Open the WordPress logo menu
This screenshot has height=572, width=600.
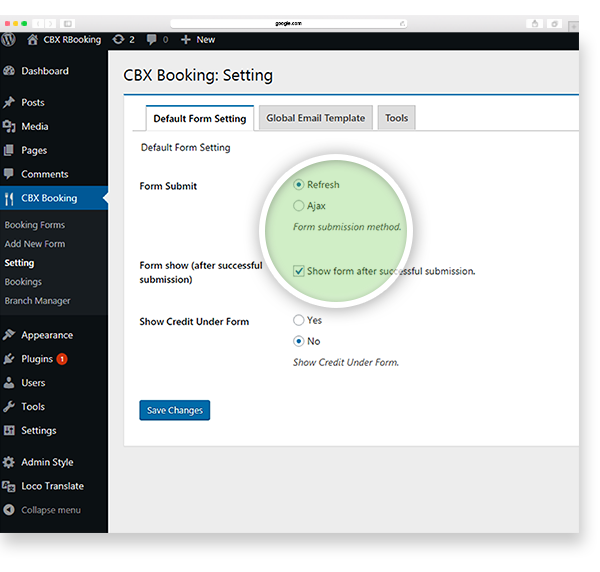point(8,39)
